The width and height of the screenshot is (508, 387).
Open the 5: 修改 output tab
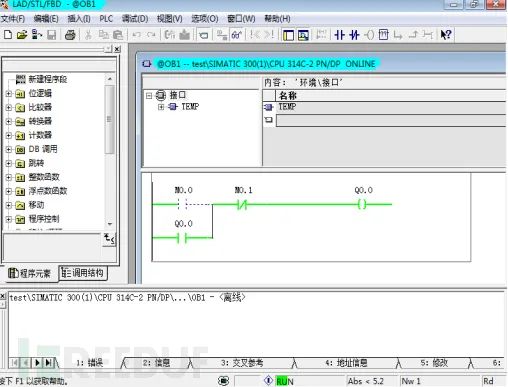(x=434, y=363)
